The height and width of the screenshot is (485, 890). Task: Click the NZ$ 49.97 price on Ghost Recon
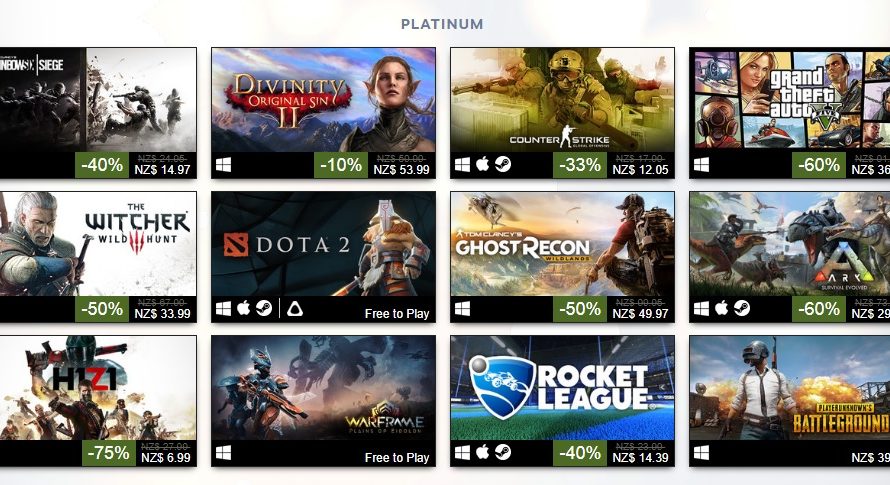(x=640, y=313)
